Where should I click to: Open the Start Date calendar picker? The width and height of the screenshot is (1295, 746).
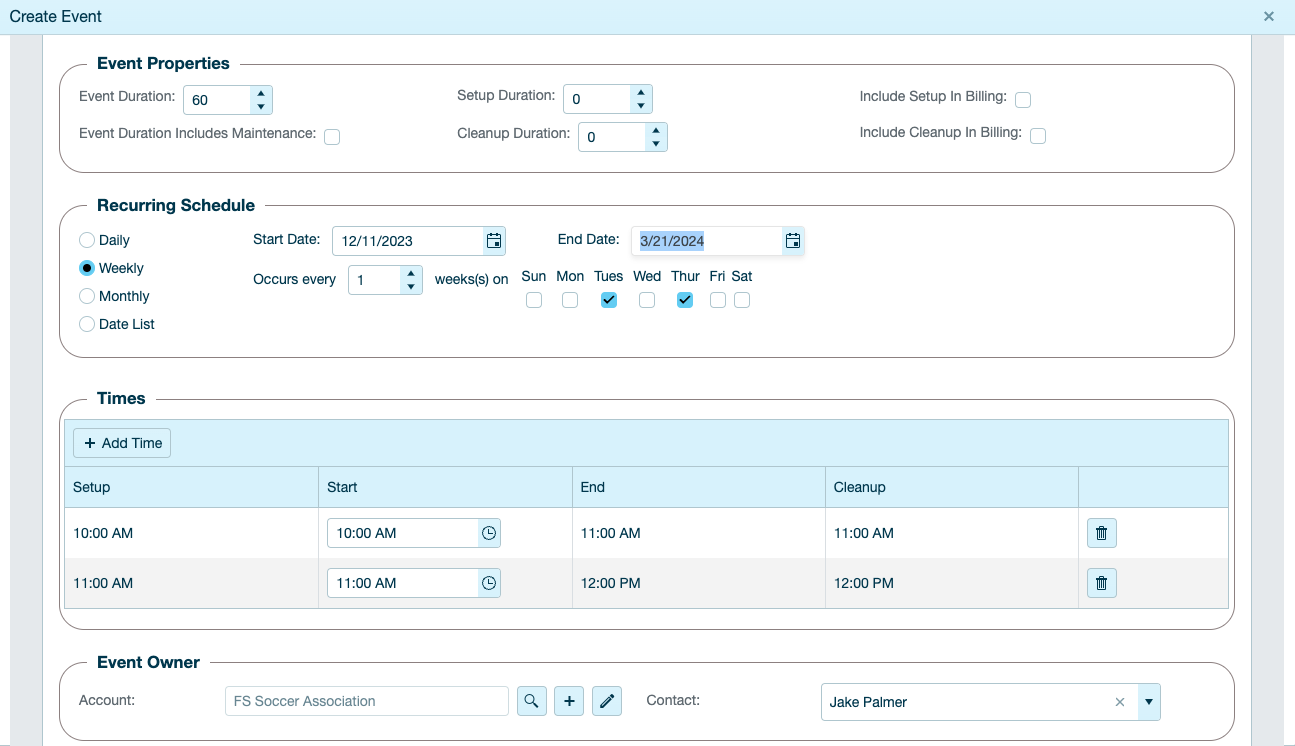493,241
